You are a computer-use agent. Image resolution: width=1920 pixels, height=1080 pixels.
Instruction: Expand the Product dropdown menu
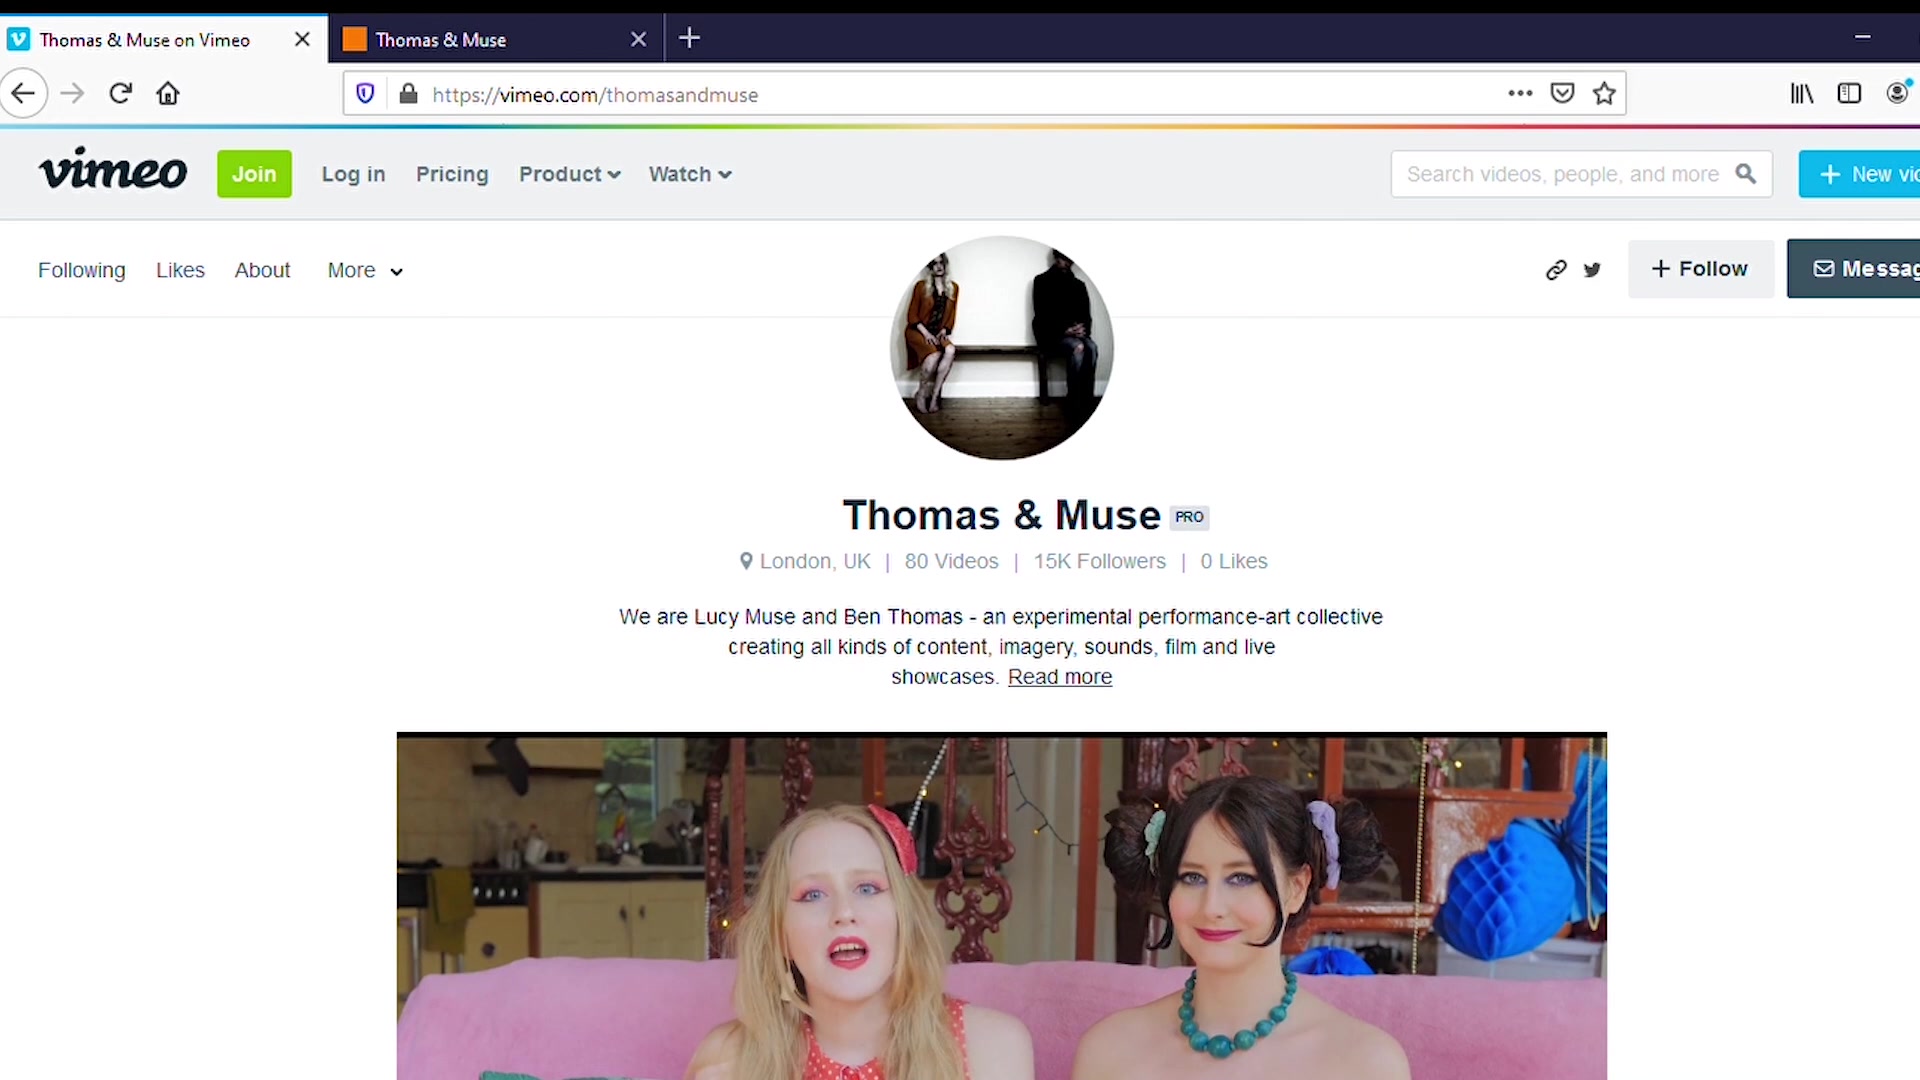(570, 174)
